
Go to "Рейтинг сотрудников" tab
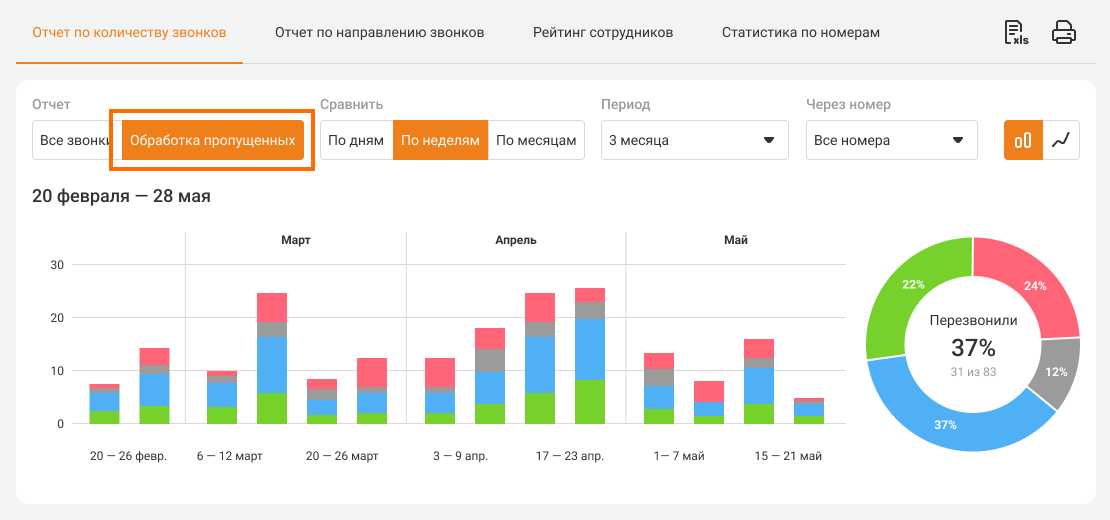coord(603,33)
